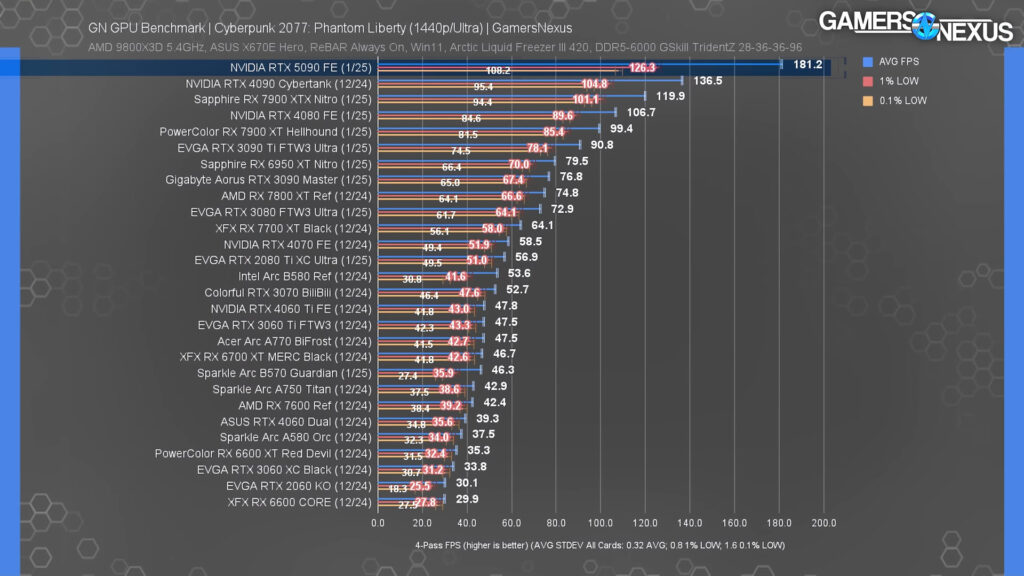
Task: Select the 'XFX RX 7700 XT Black (12/24)' label
Action: tap(293, 229)
